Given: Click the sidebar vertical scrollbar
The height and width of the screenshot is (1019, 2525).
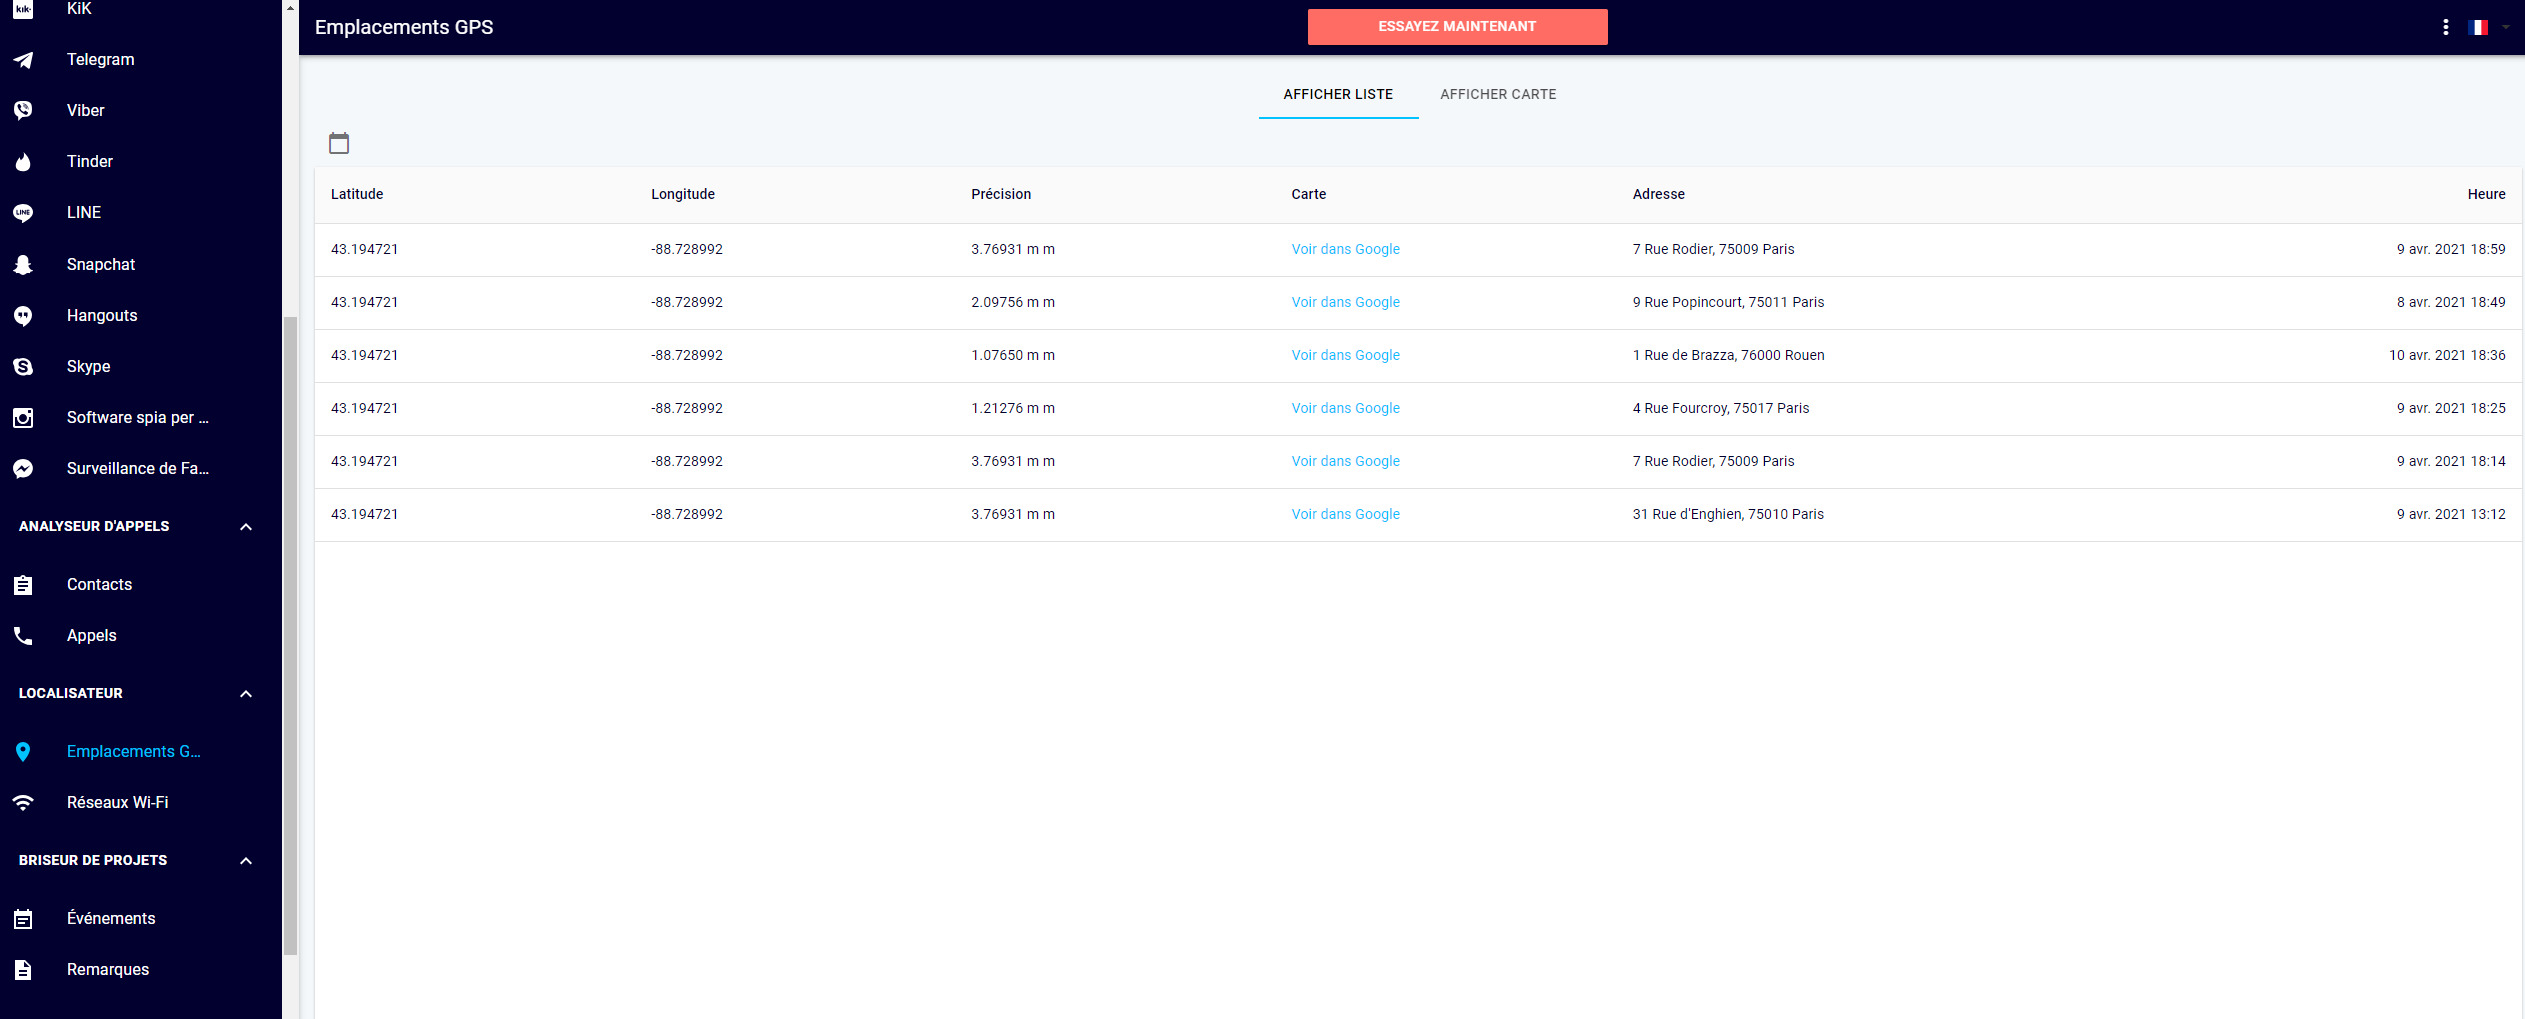Looking at the screenshot, I should [290, 636].
